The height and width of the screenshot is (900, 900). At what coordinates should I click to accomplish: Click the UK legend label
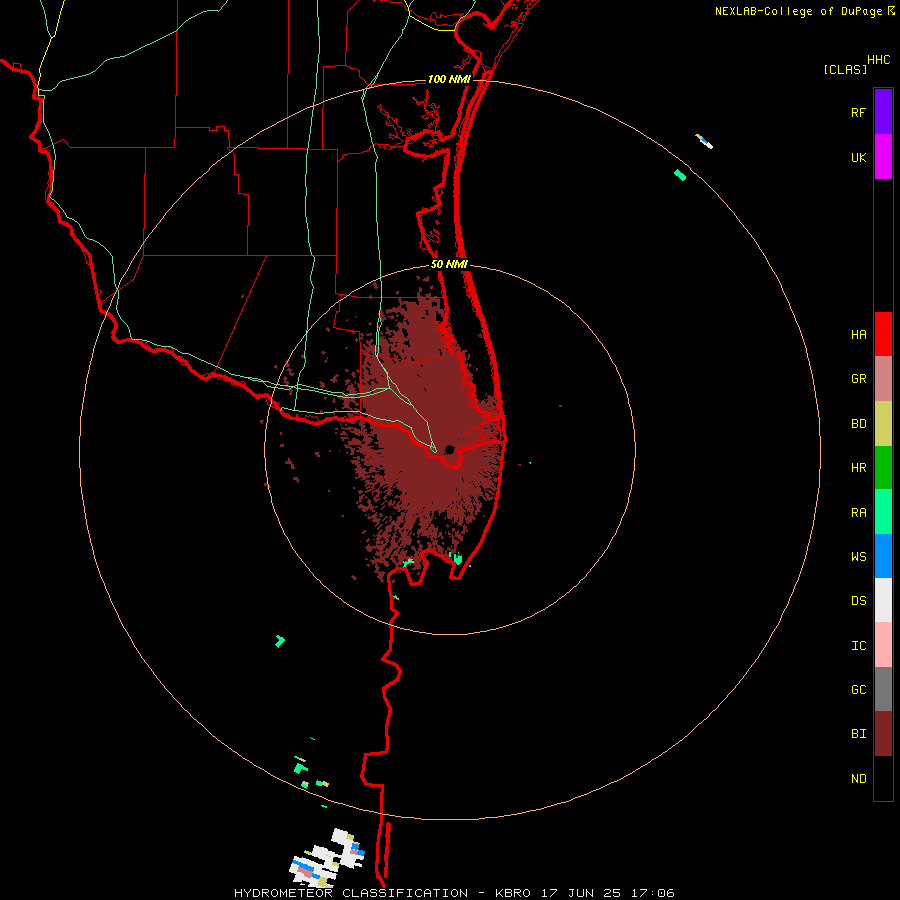point(858,157)
